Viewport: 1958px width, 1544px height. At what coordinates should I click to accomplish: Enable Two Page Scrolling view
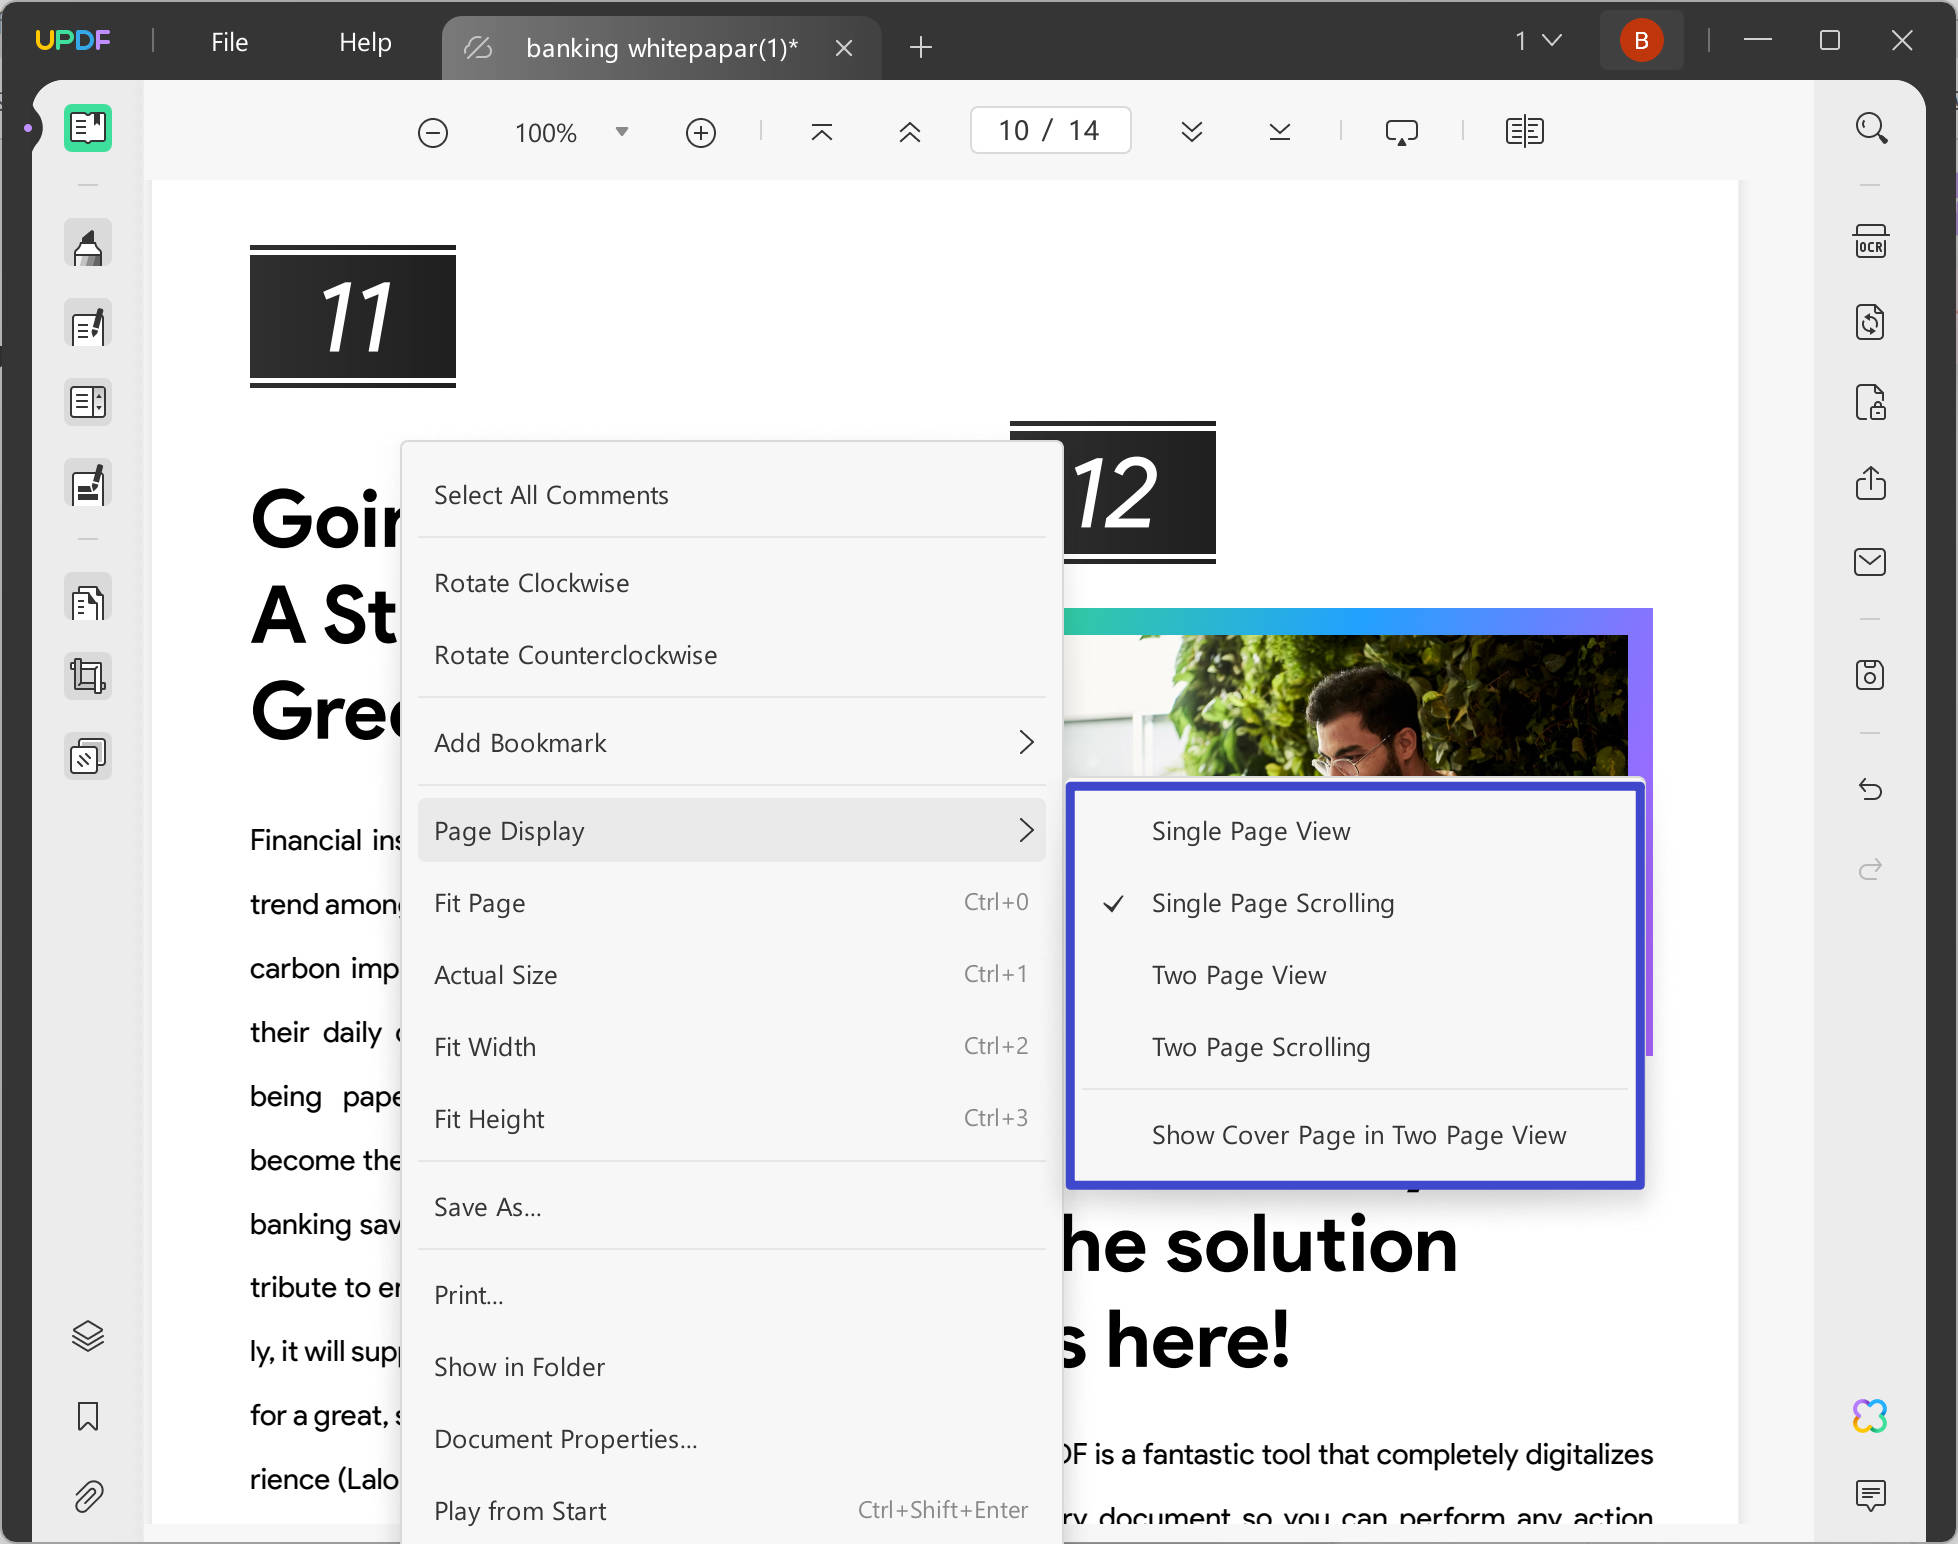[x=1261, y=1047]
